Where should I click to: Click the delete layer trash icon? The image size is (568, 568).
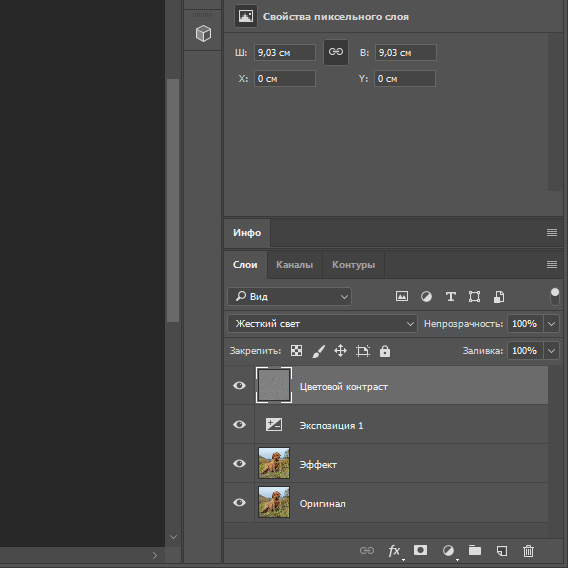pos(528,551)
